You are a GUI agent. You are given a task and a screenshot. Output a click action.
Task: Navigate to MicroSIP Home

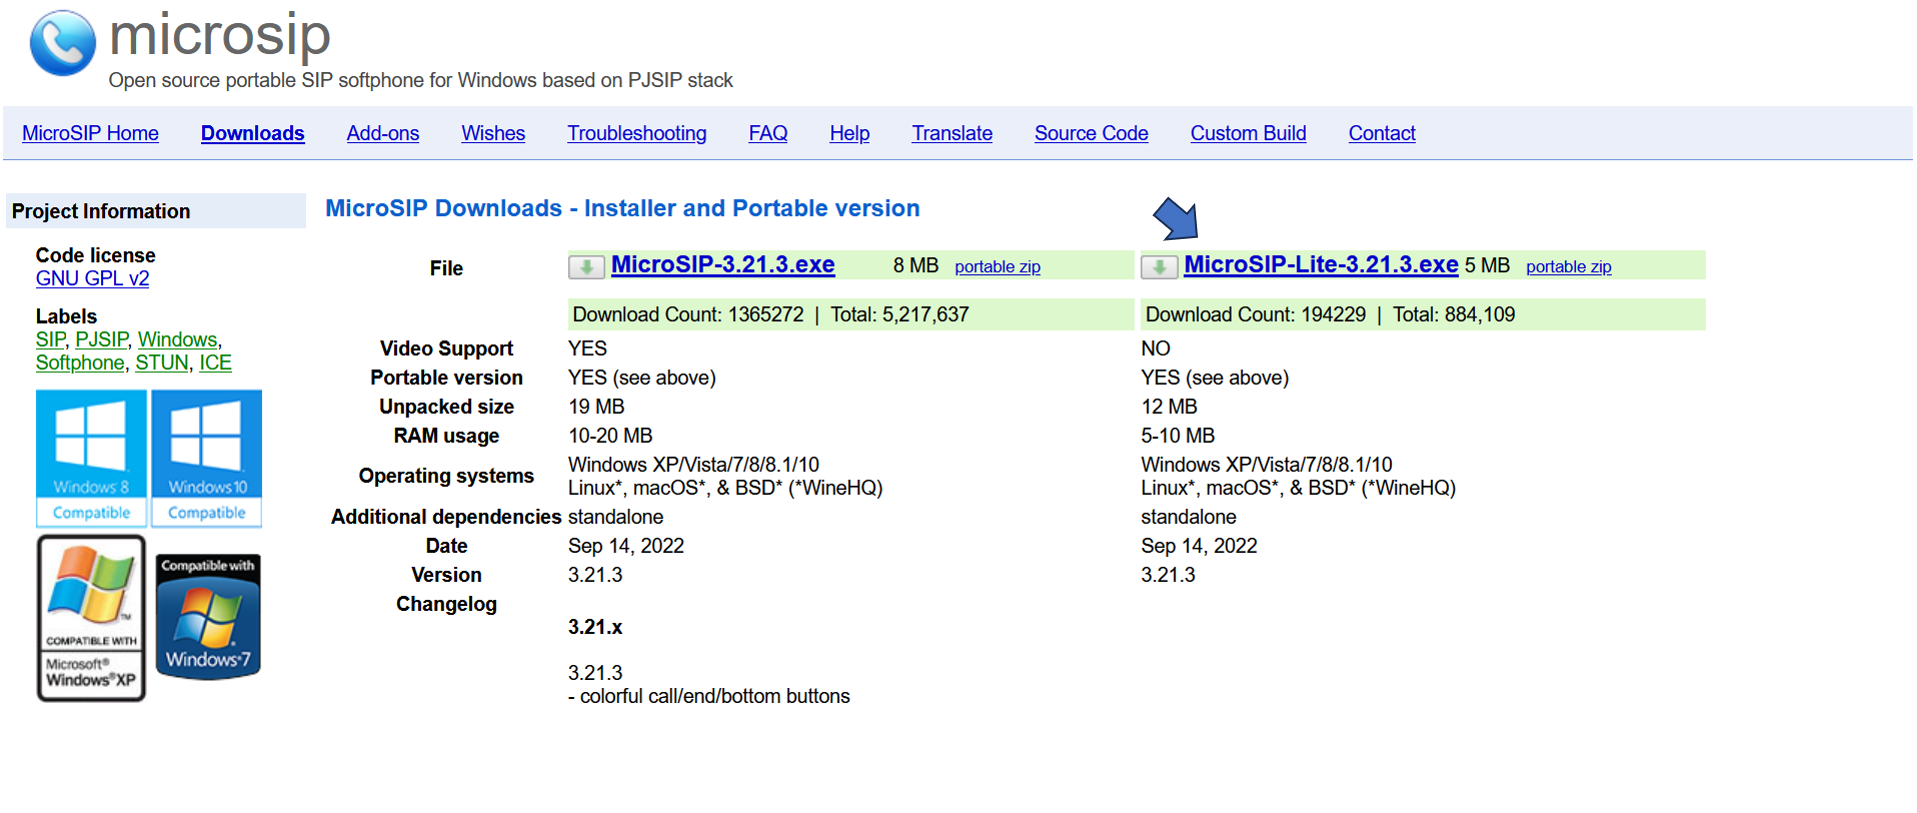pos(90,133)
